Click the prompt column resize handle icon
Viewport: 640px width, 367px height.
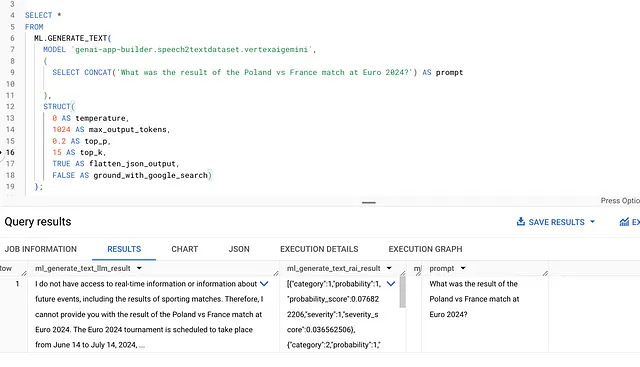tap(545, 273)
